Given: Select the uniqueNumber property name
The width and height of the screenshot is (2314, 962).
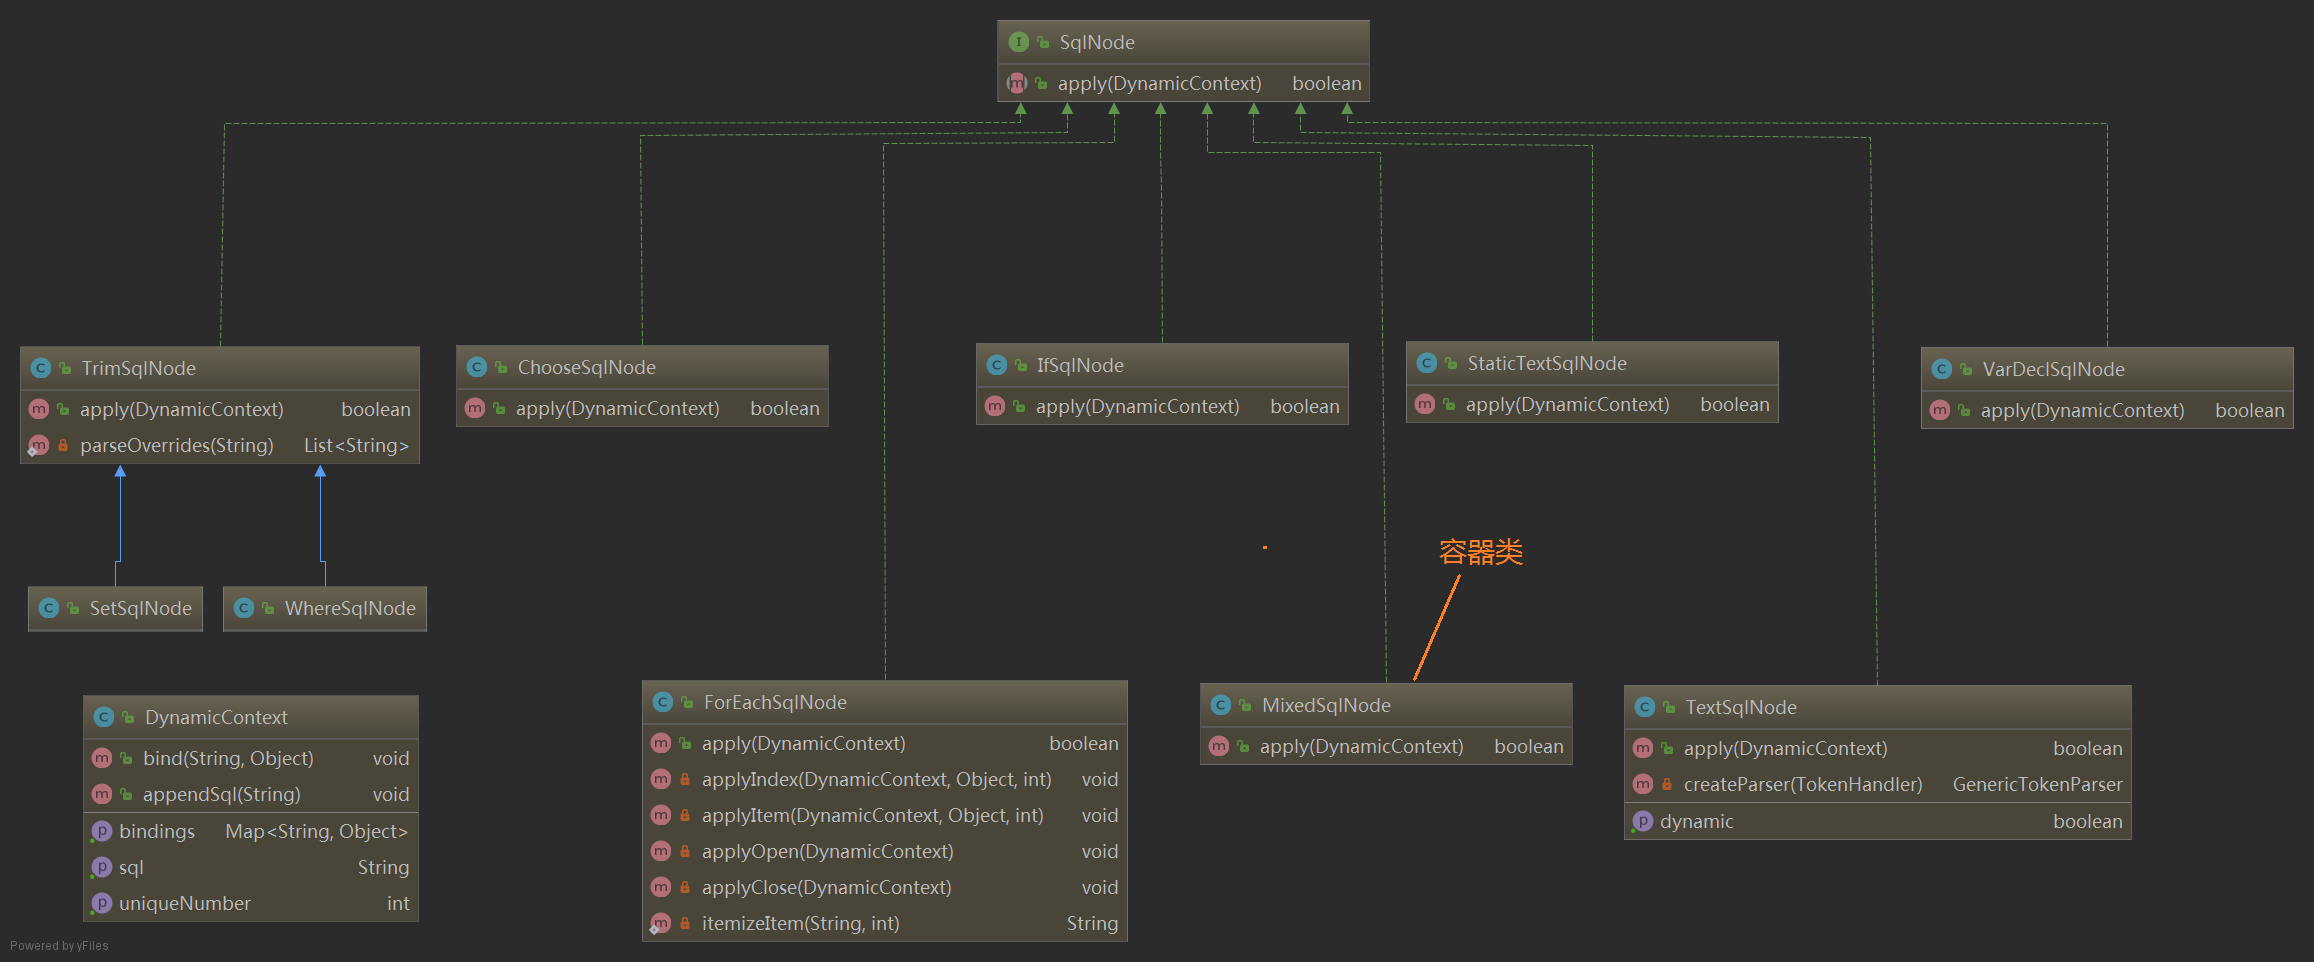Looking at the screenshot, I should tap(185, 903).
